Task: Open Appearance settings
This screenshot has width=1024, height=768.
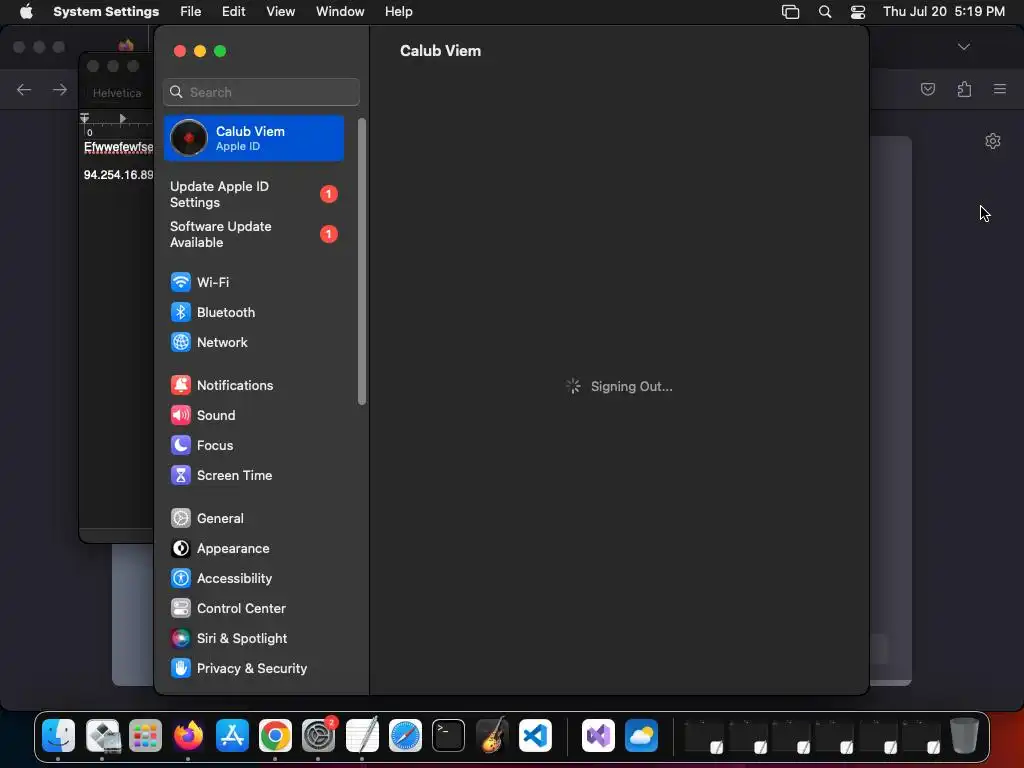Action: pyautogui.click(x=253, y=549)
